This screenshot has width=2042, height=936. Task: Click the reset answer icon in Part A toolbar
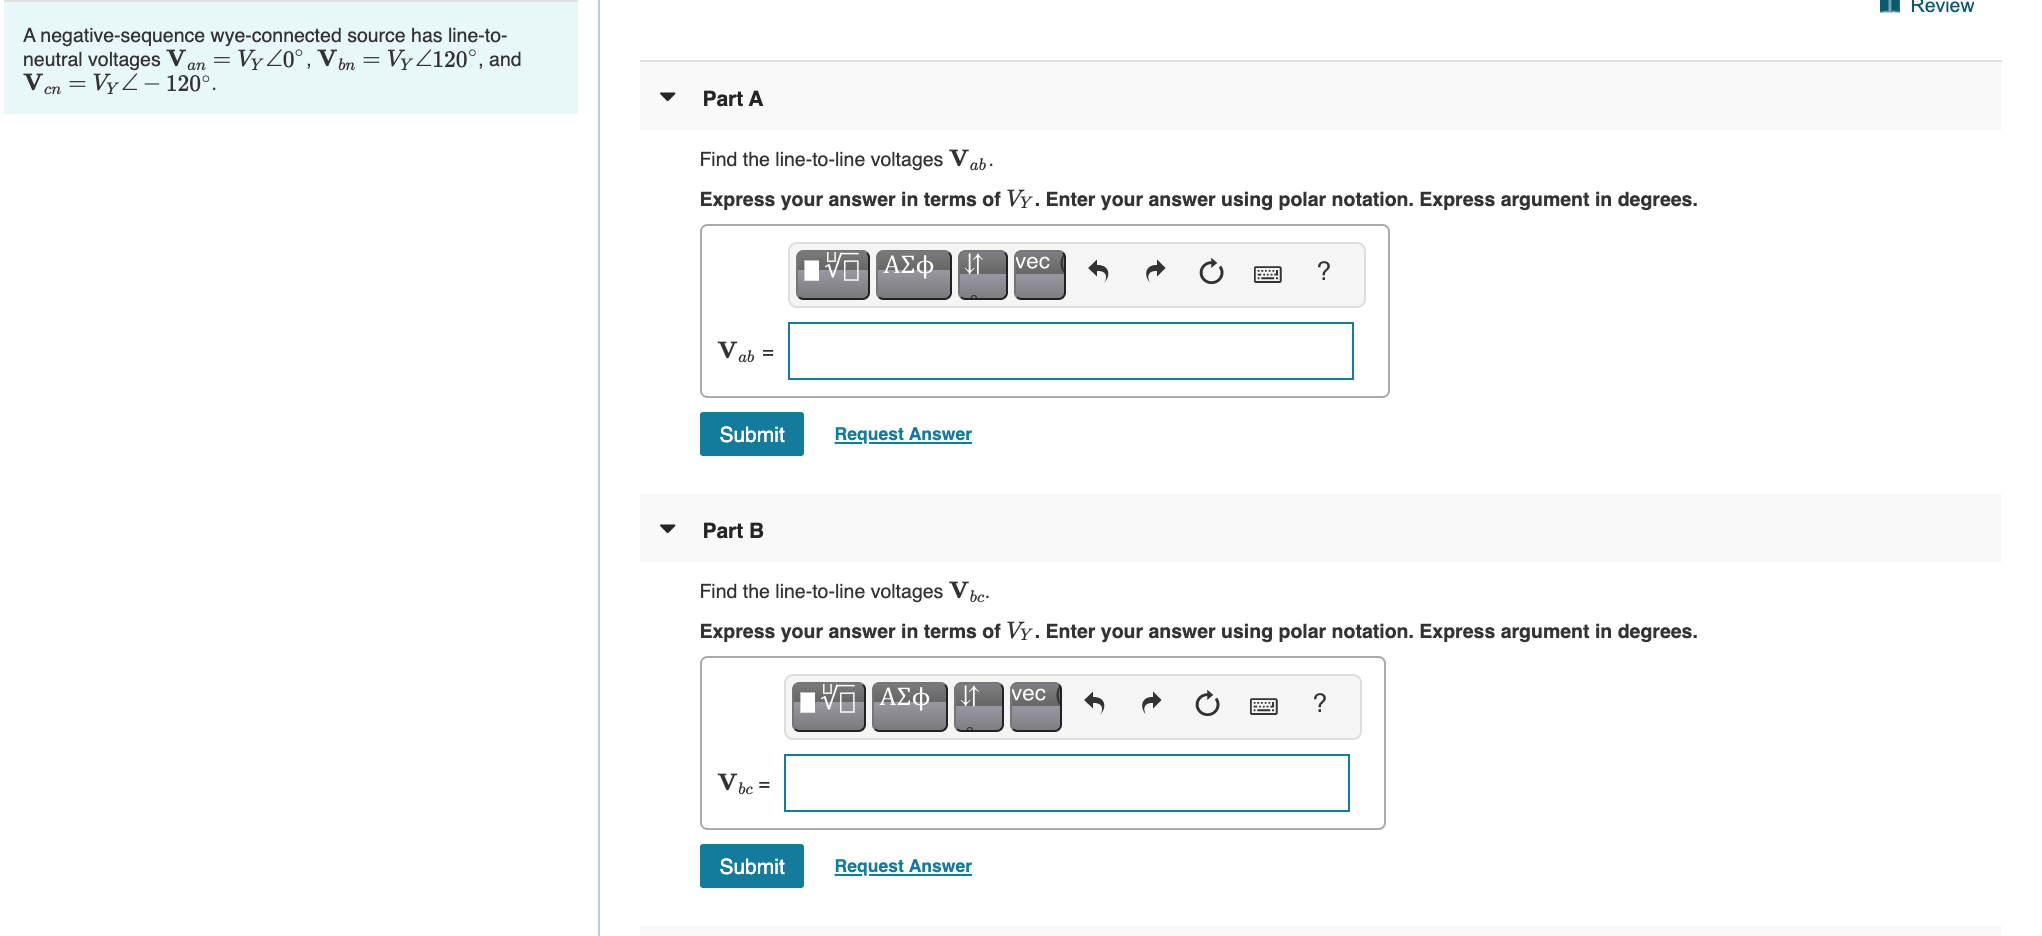(x=1209, y=271)
